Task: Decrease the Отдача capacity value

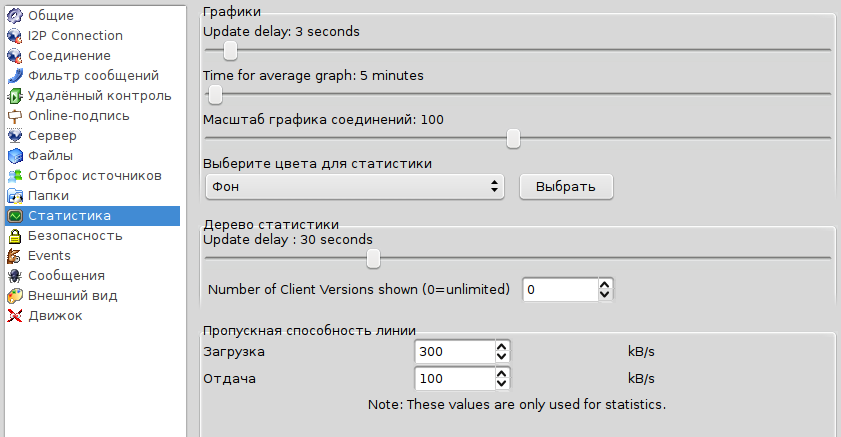Action: point(501,384)
